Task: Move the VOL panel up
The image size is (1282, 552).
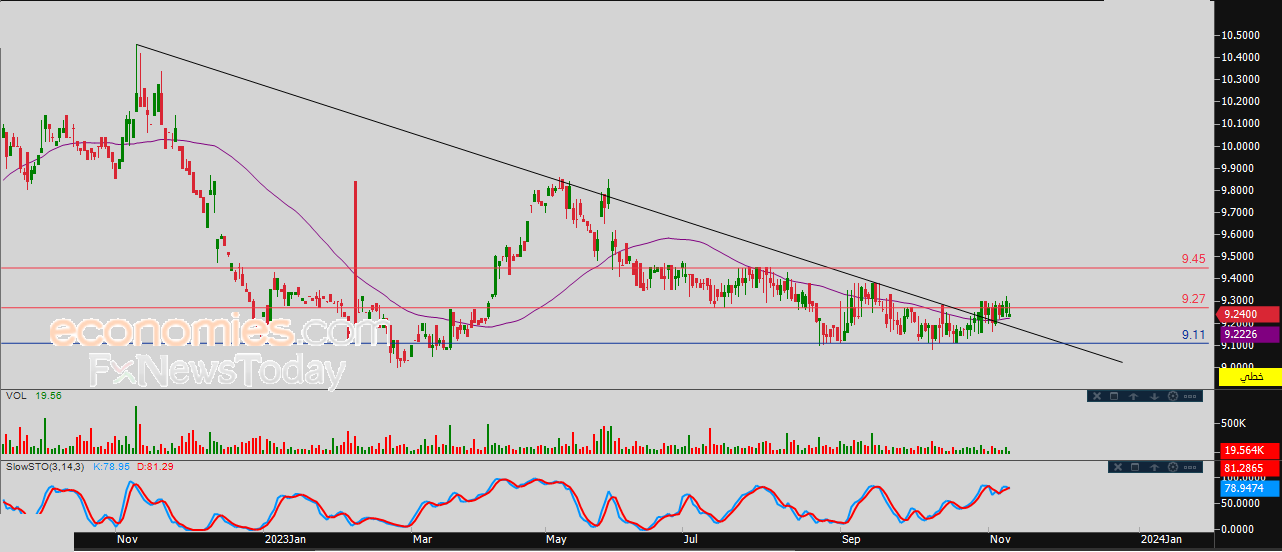Action: pos(1134,396)
